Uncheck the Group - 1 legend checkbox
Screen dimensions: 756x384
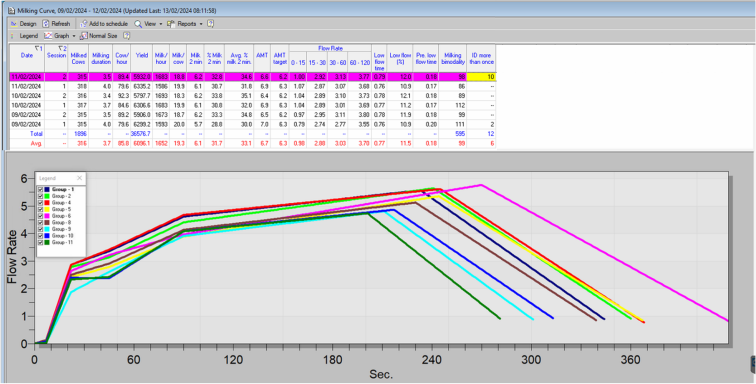pyautogui.click(x=40, y=190)
